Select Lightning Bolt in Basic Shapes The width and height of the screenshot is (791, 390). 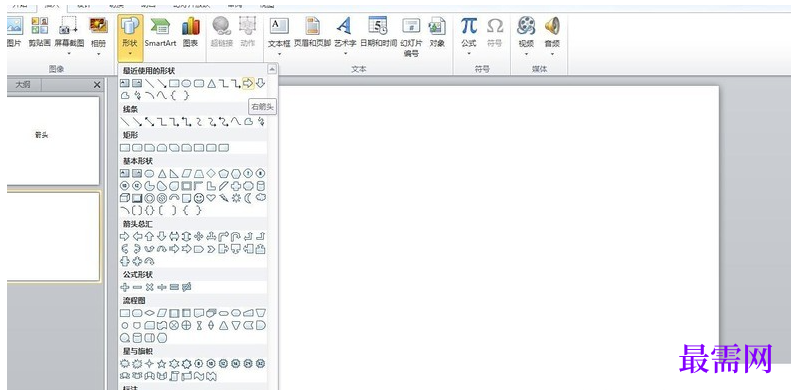(223, 198)
